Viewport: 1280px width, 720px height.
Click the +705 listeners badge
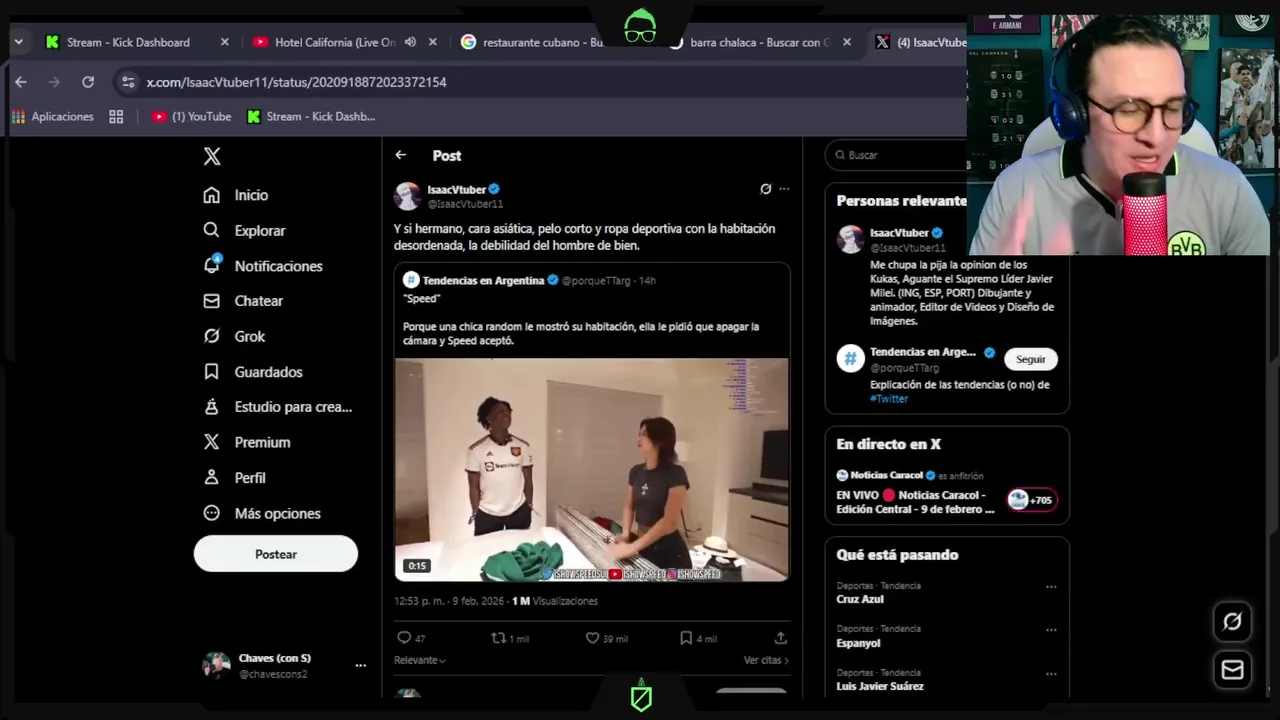pyautogui.click(x=1032, y=500)
